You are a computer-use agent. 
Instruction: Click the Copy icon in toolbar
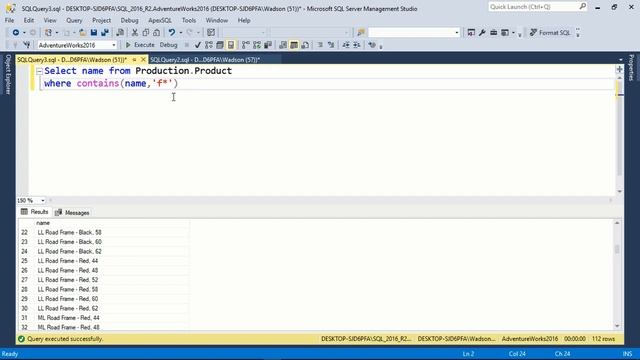click(x=145, y=33)
